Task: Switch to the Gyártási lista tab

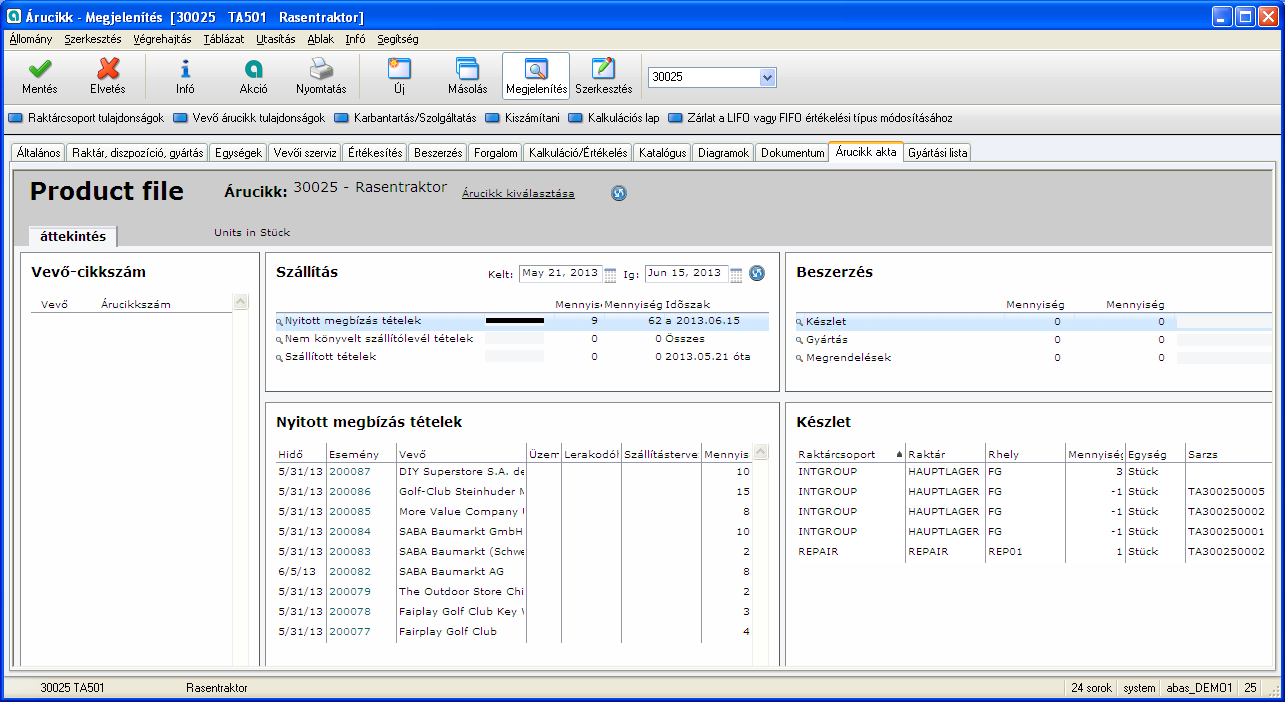Action: pyautogui.click(x=937, y=153)
